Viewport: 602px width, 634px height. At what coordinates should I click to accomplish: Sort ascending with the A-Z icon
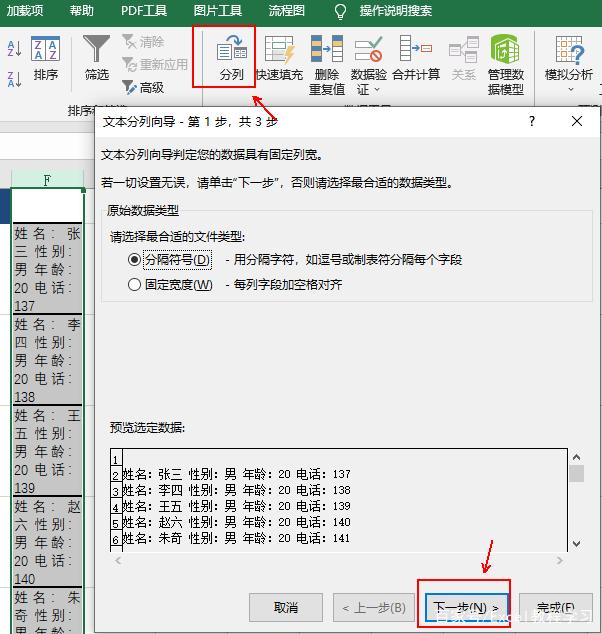point(15,49)
